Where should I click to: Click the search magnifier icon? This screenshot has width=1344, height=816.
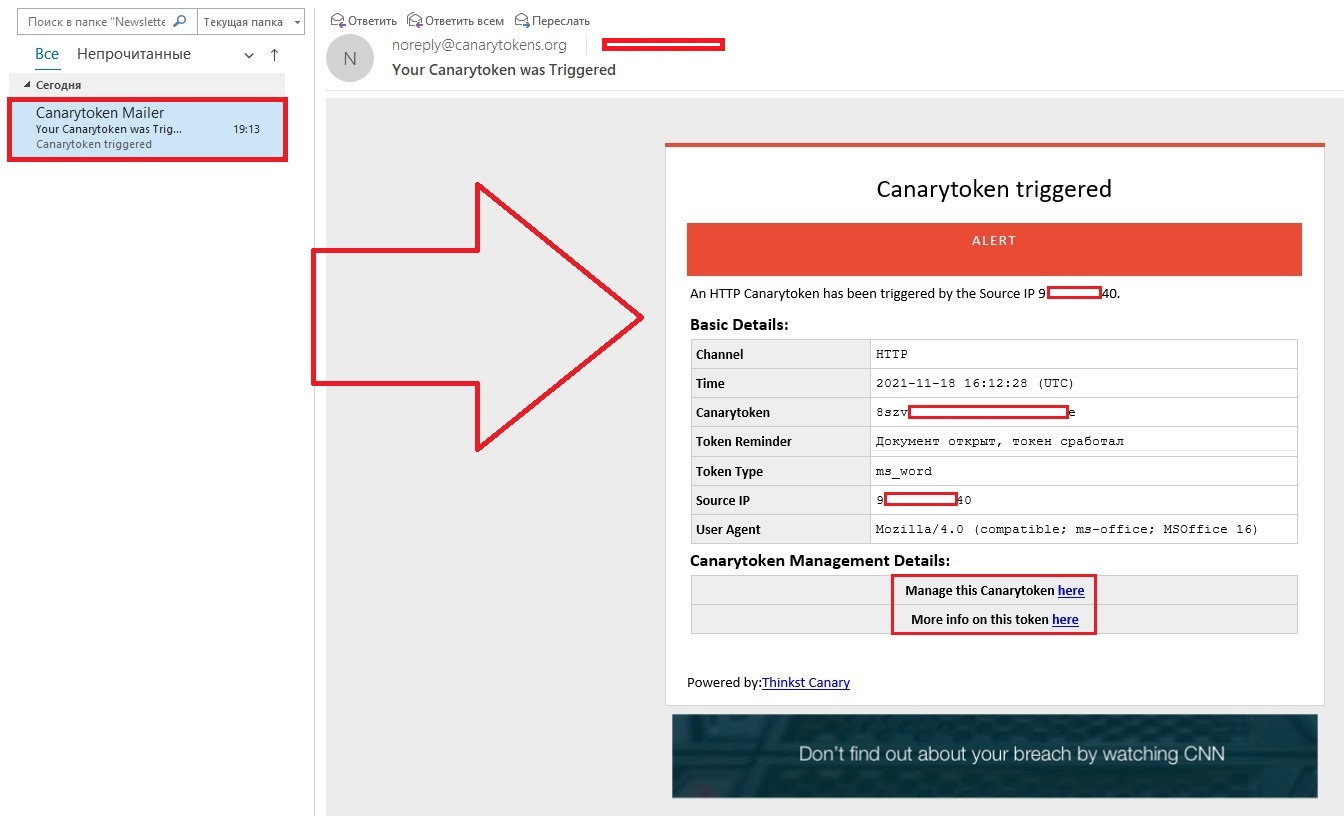tap(180, 21)
